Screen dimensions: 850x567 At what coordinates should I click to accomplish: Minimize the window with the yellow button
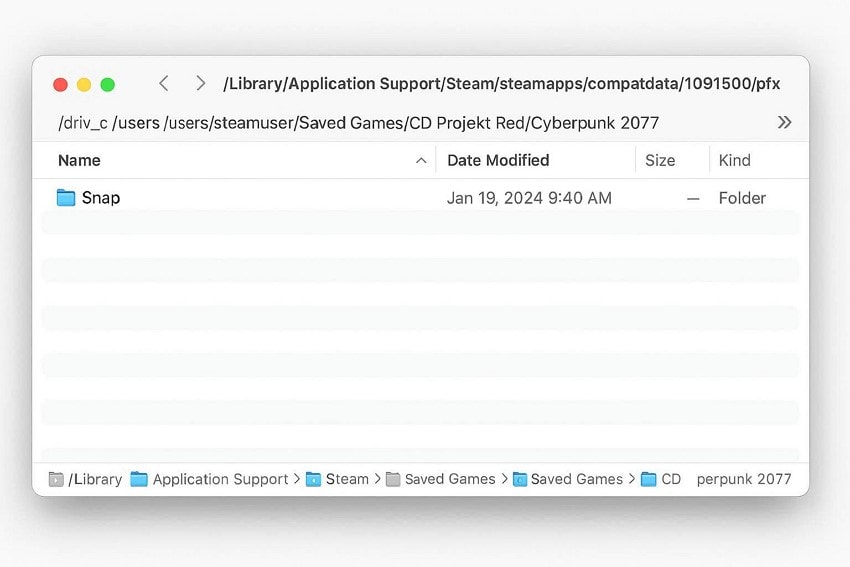(84, 85)
